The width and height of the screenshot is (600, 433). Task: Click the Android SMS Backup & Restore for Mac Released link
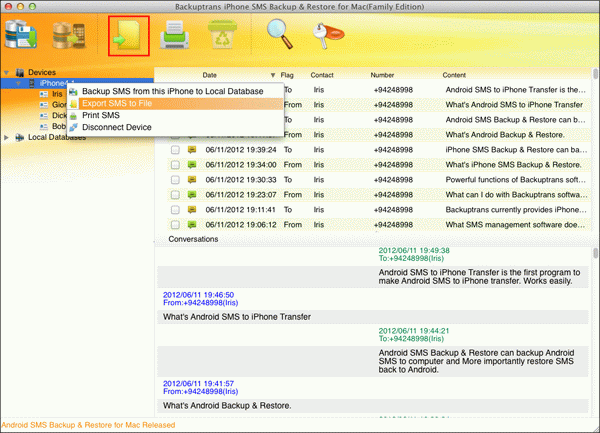tap(88, 425)
